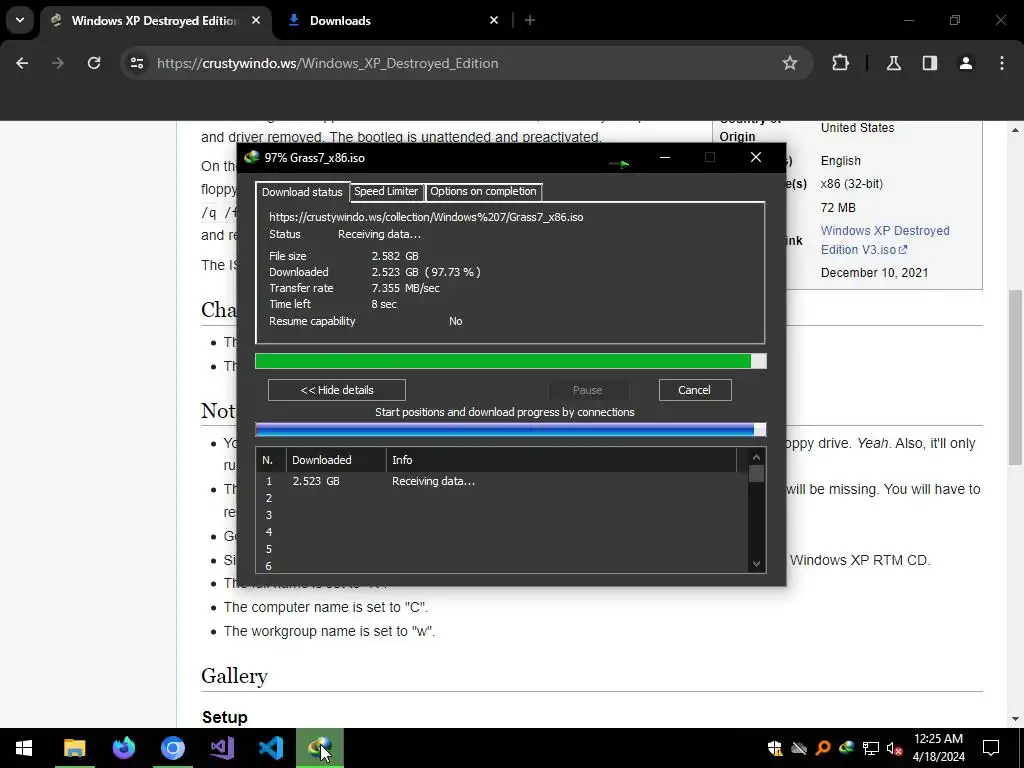Minimize the IDM download dialog
The image size is (1024, 768).
coord(665,157)
